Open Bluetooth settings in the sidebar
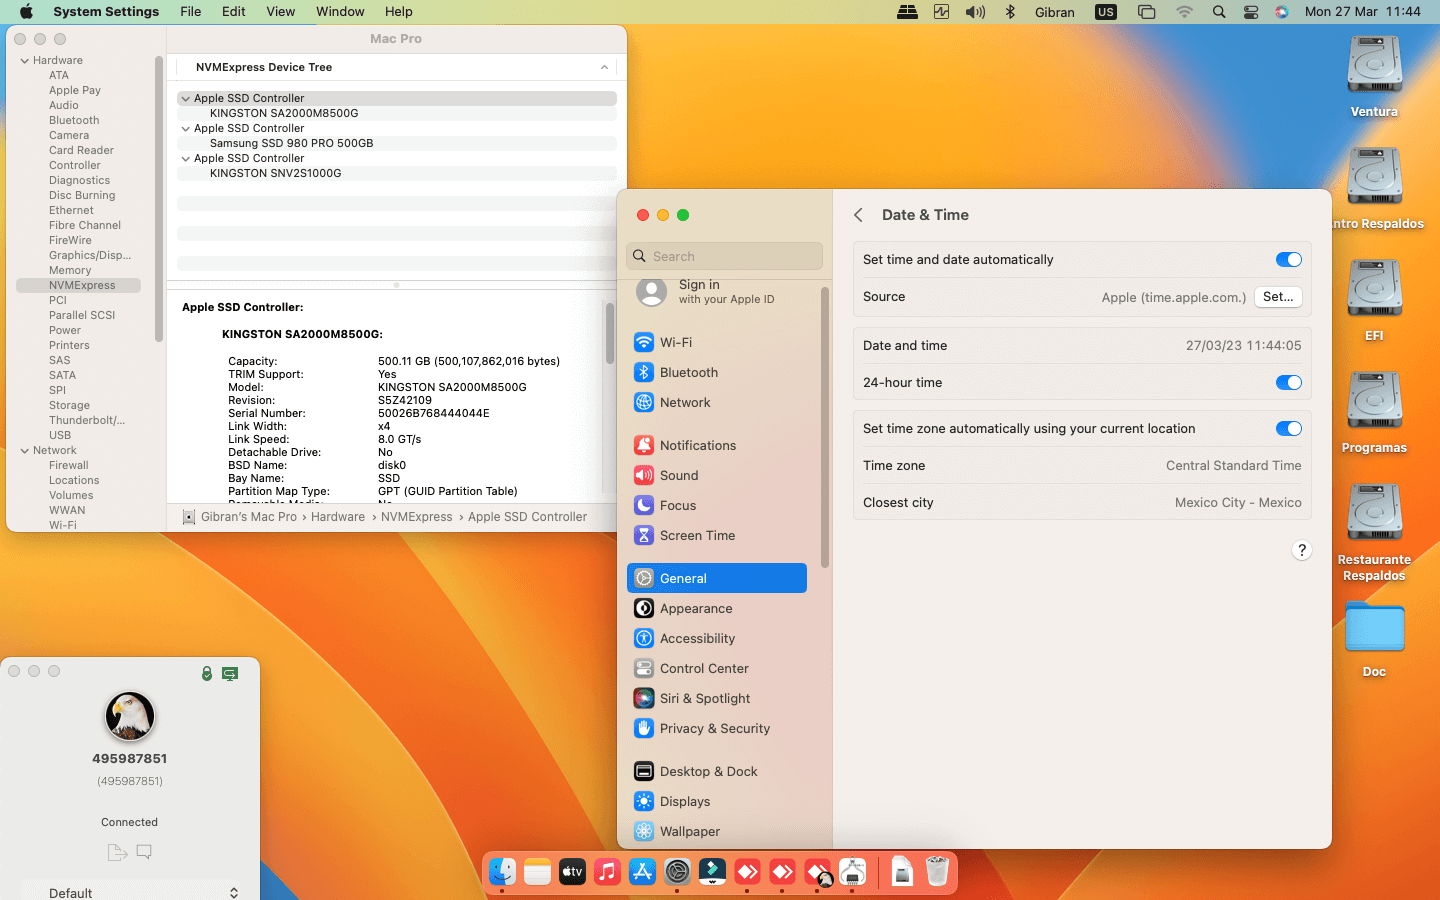Viewport: 1440px width, 900px height. 688,372
